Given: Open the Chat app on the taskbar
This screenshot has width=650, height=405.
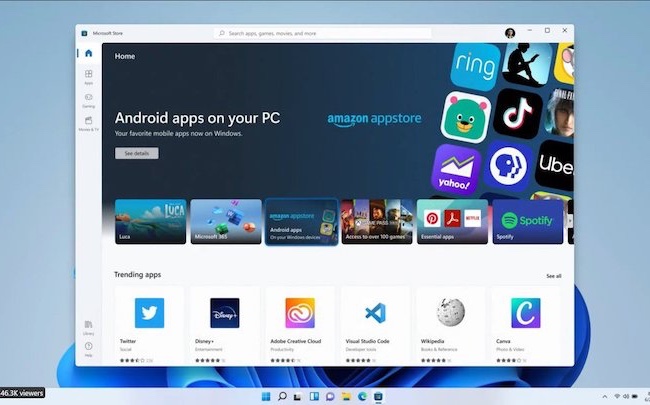Looking at the screenshot, I should [x=330, y=397].
